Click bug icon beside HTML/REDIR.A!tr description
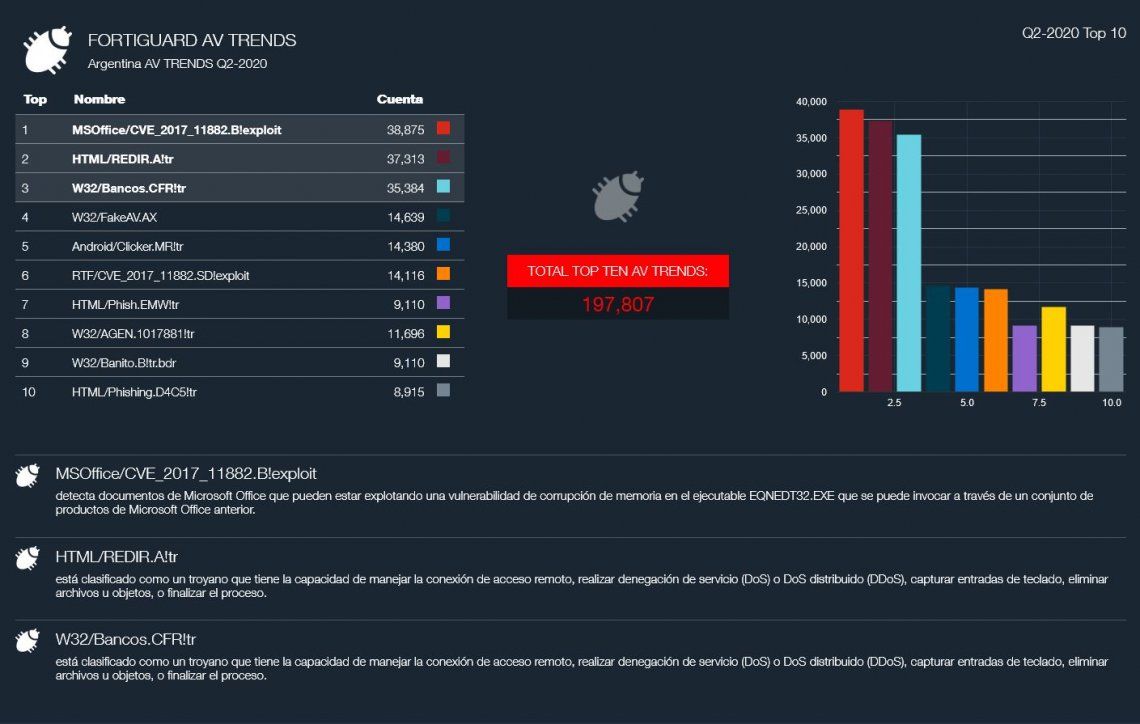 28,558
